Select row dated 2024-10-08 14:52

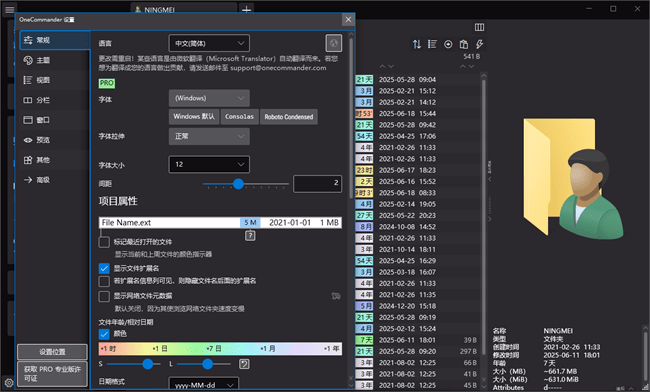[x=417, y=227]
